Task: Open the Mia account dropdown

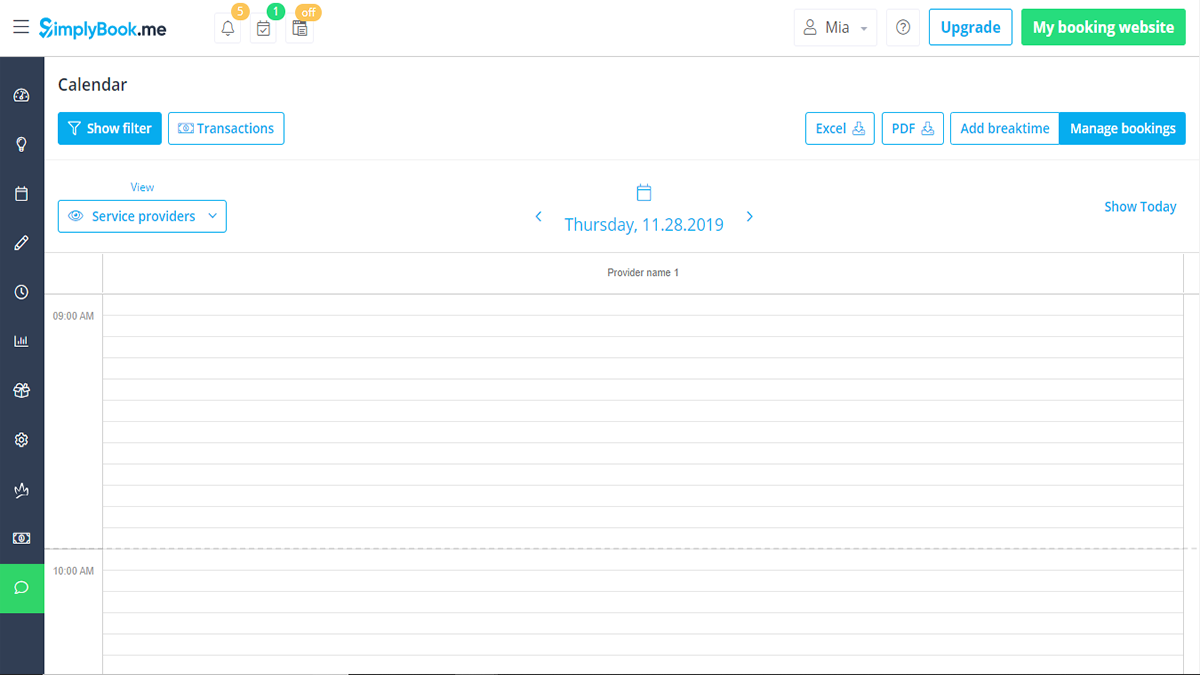Action: point(835,27)
